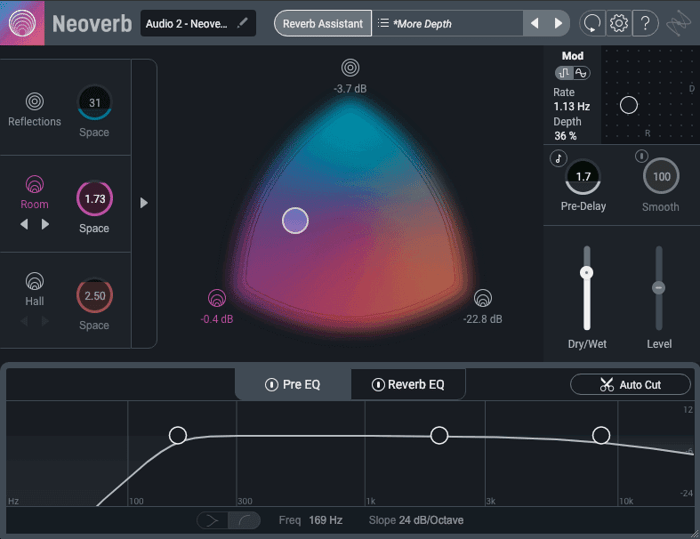
Task: Go to the next preset arrow
Action: click(558, 23)
